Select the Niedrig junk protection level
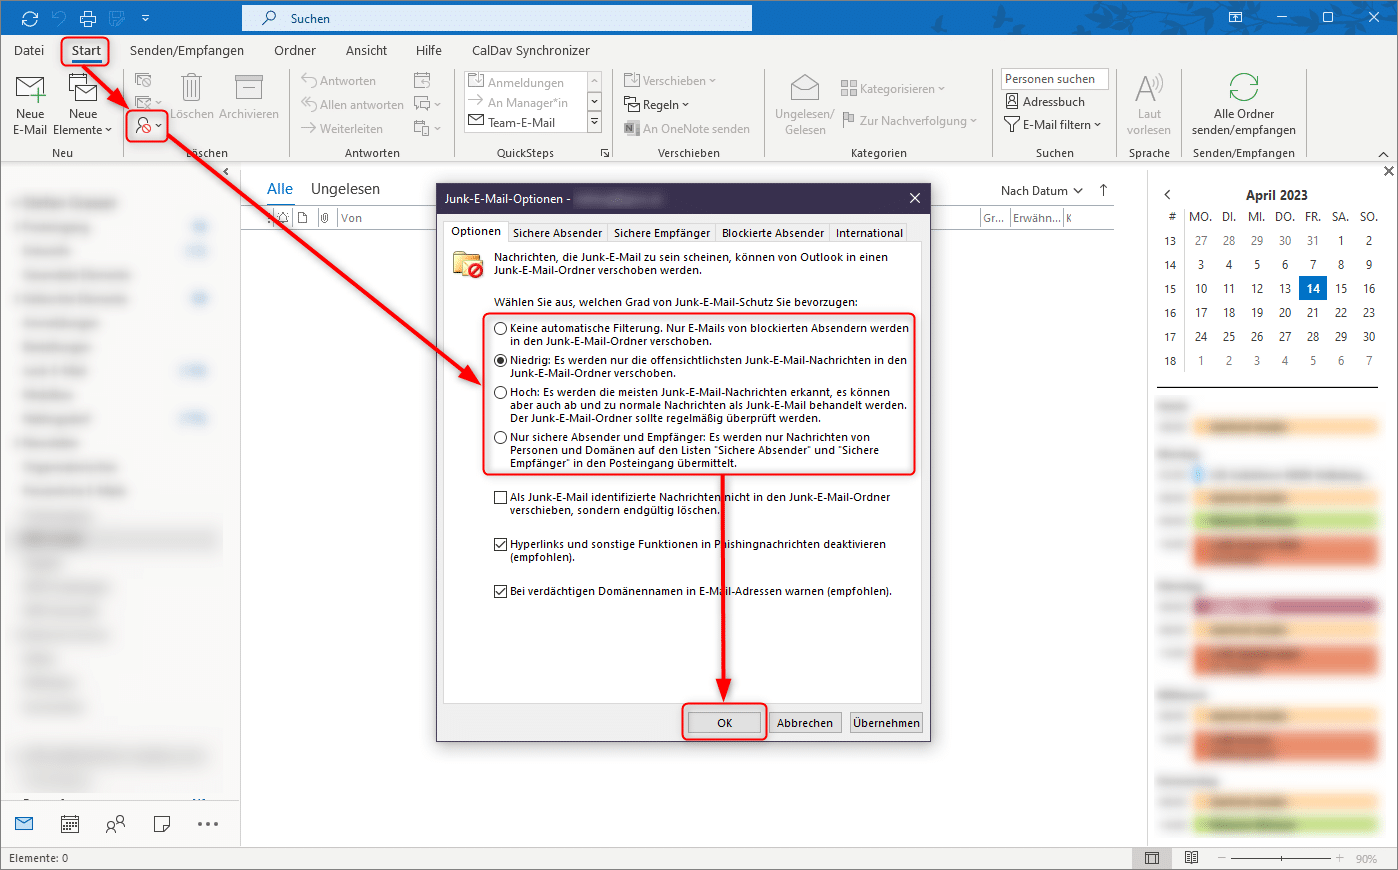The image size is (1398, 870). click(500, 361)
